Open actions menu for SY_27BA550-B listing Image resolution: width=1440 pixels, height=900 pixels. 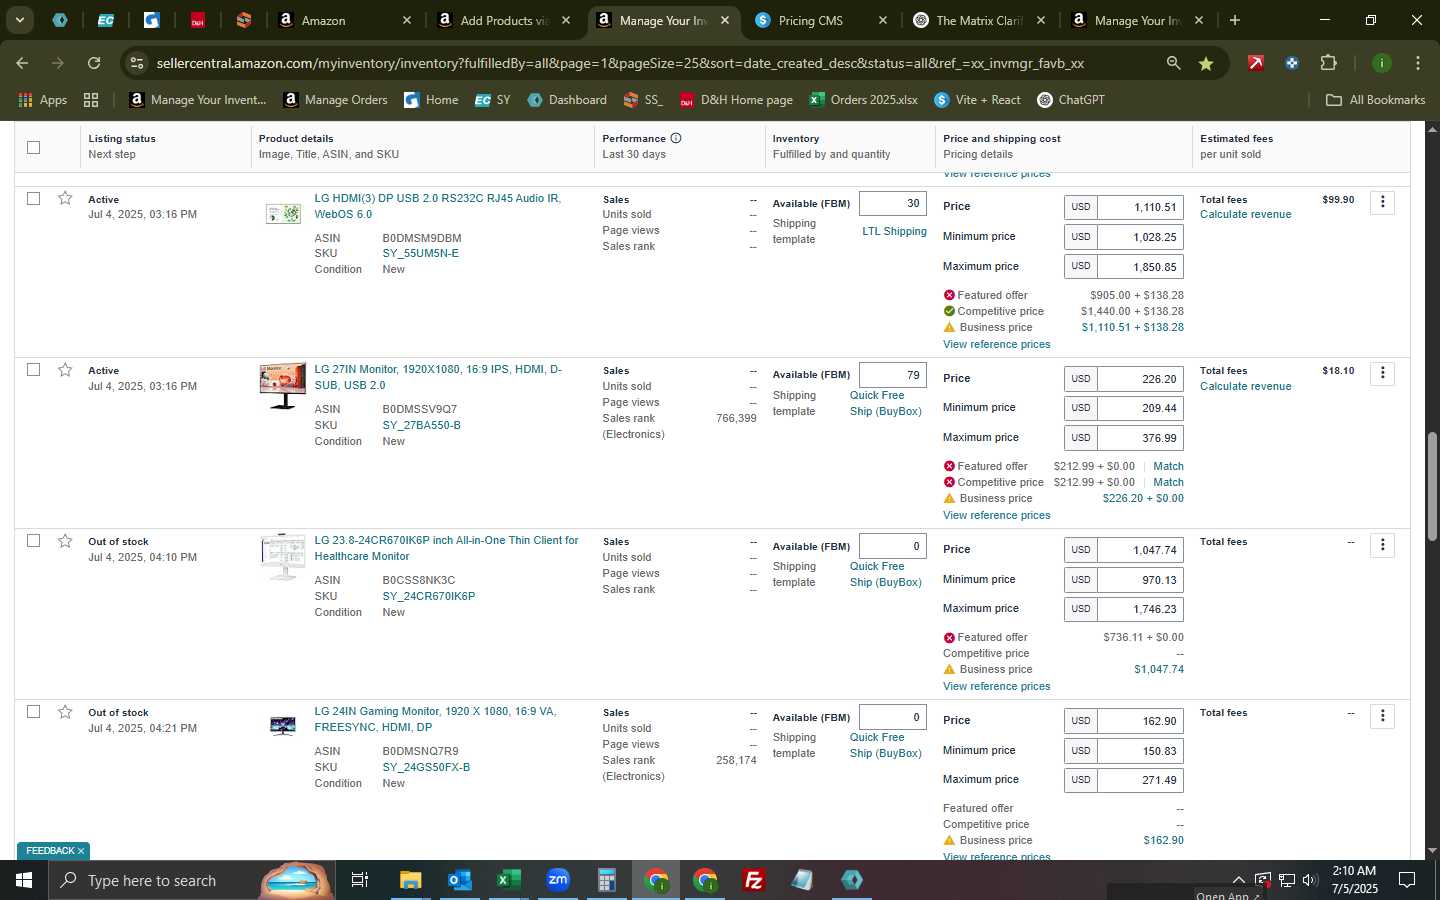pyautogui.click(x=1382, y=373)
